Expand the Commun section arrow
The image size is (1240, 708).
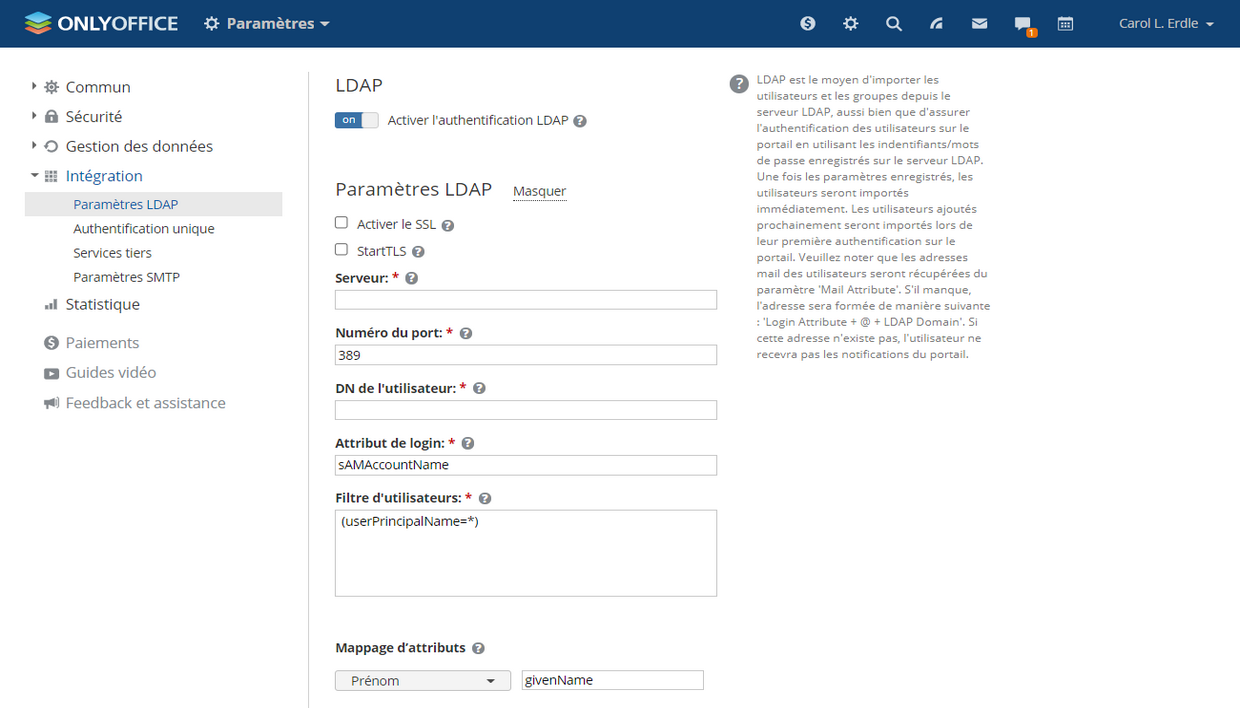pyautogui.click(x=34, y=87)
